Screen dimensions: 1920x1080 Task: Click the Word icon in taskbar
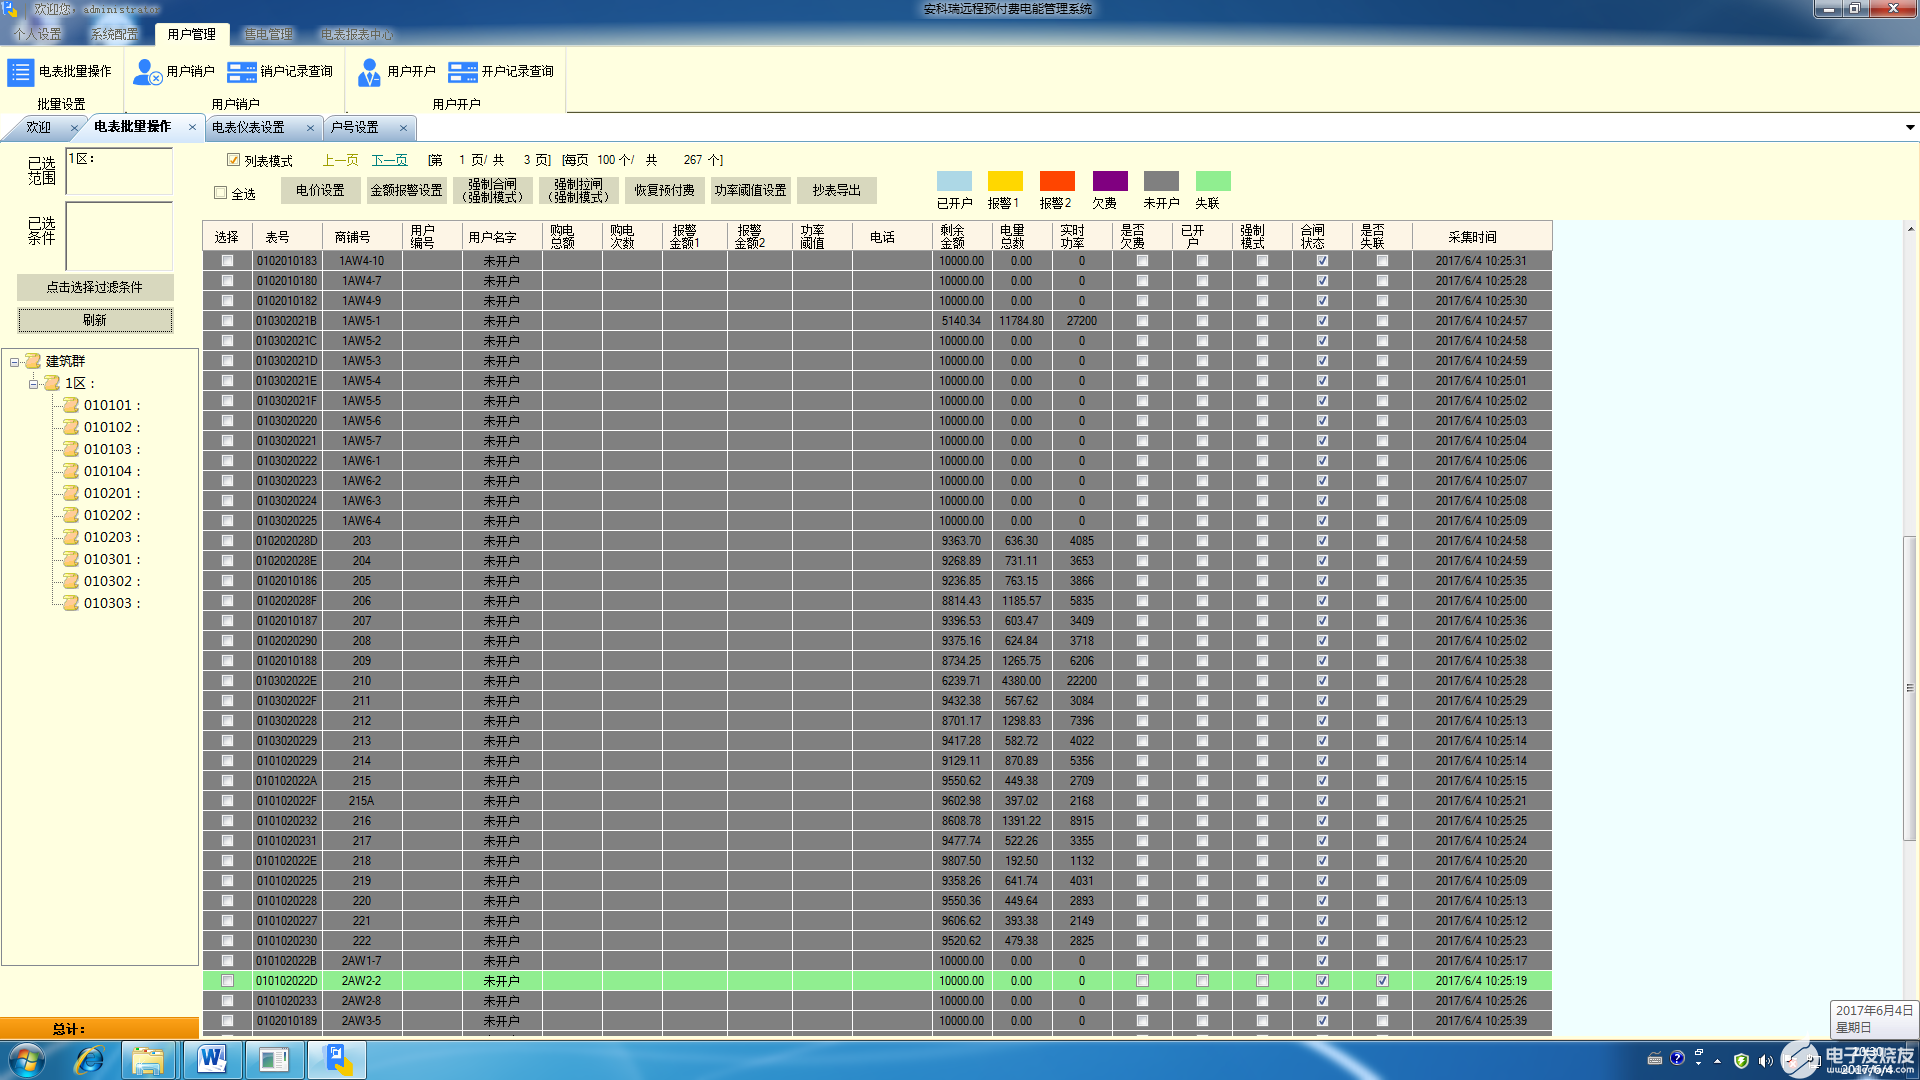[212, 1060]
